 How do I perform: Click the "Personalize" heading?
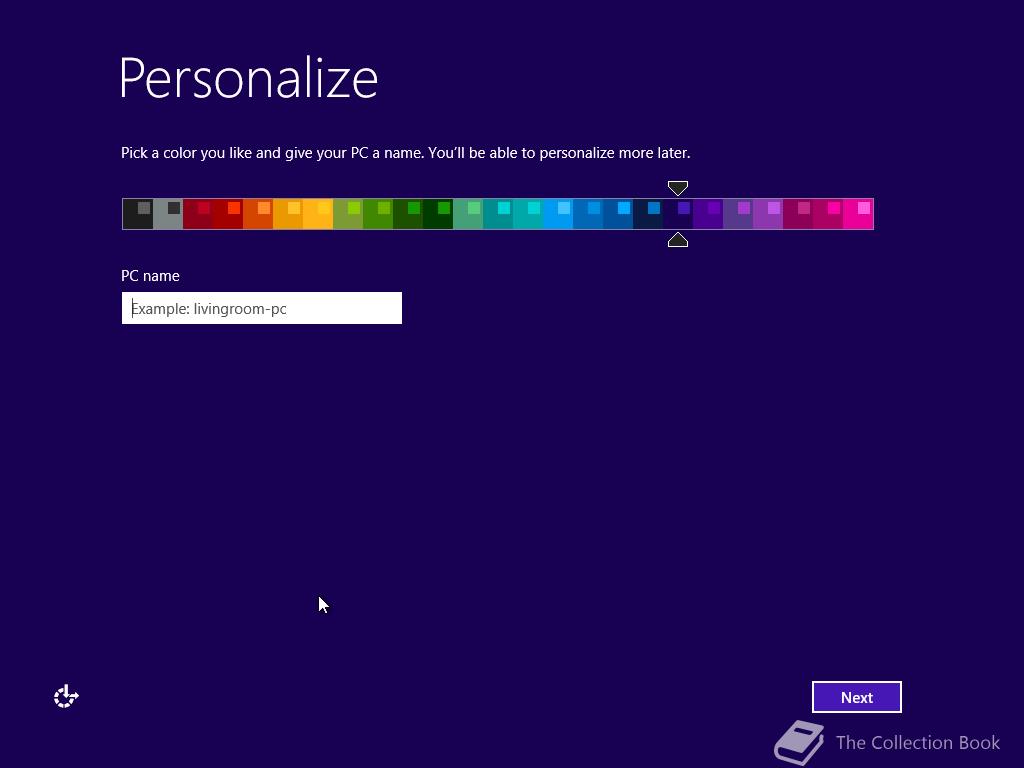pos(249,79)
